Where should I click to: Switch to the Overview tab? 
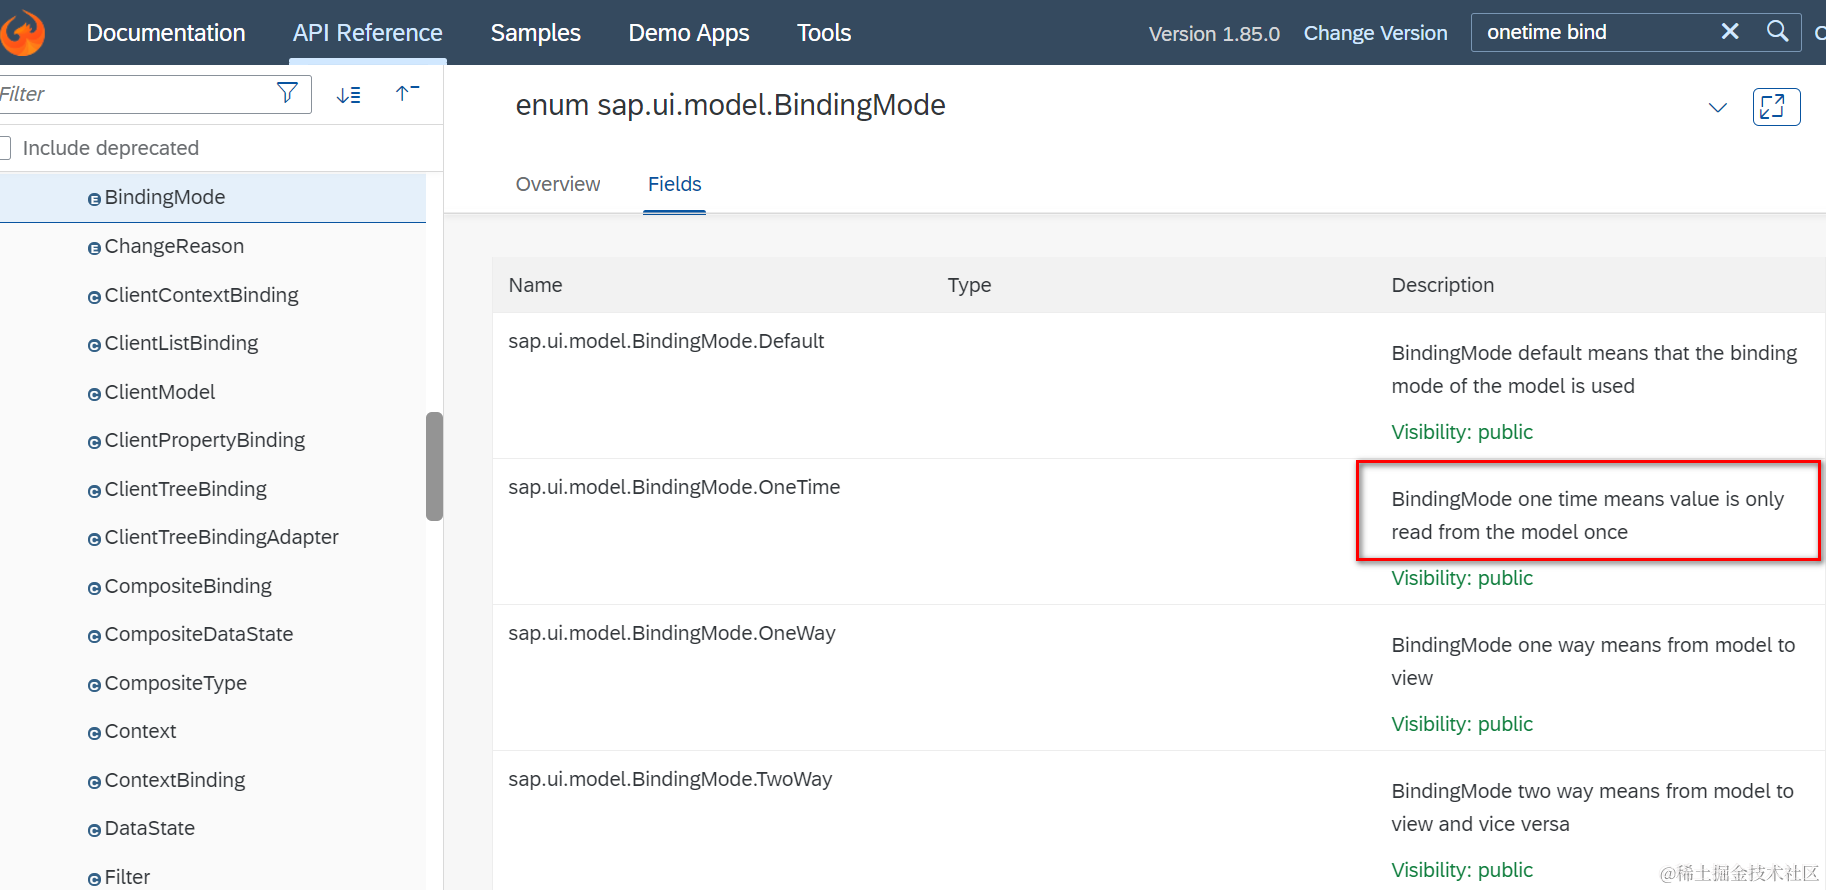(558, 184)
